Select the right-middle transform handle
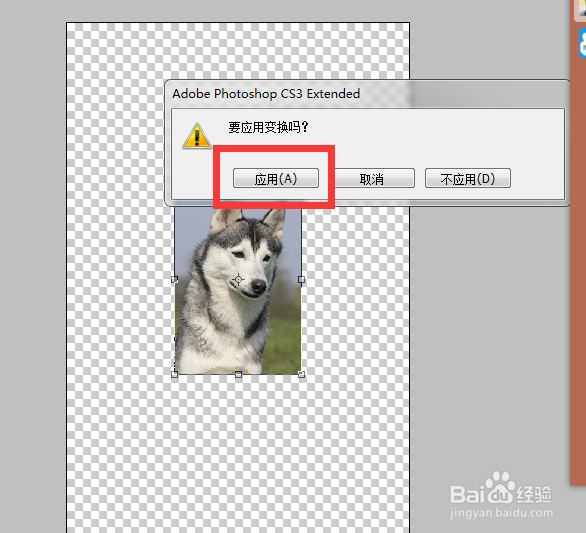586x533 pixels. coord(301,279)
